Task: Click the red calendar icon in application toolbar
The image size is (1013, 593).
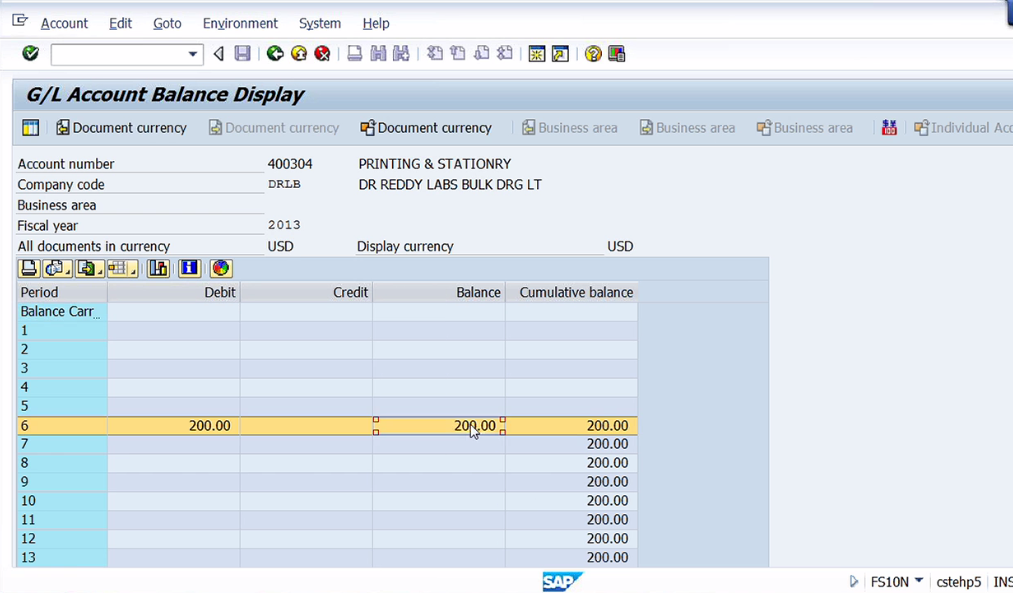Action: (x=889, y=128)
